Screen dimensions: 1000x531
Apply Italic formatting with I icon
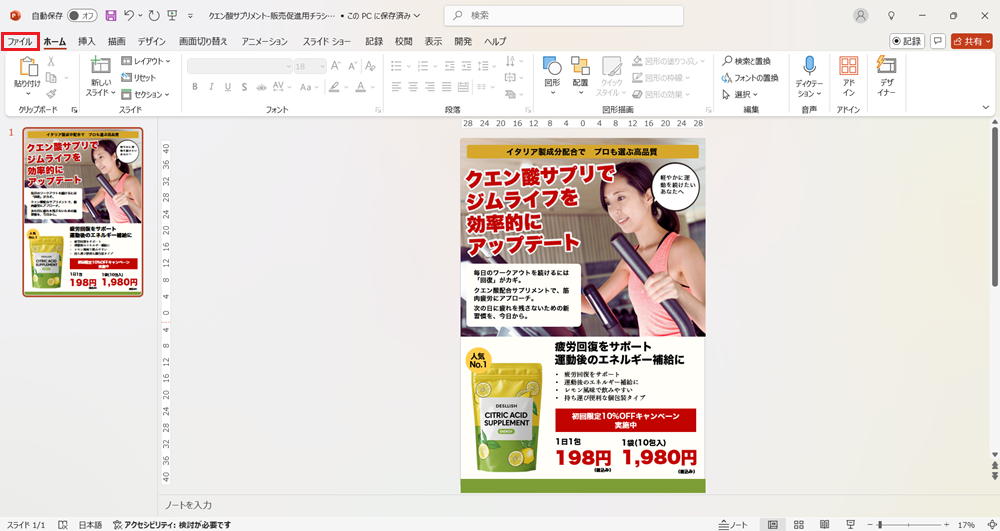click(x=211, y=87)
